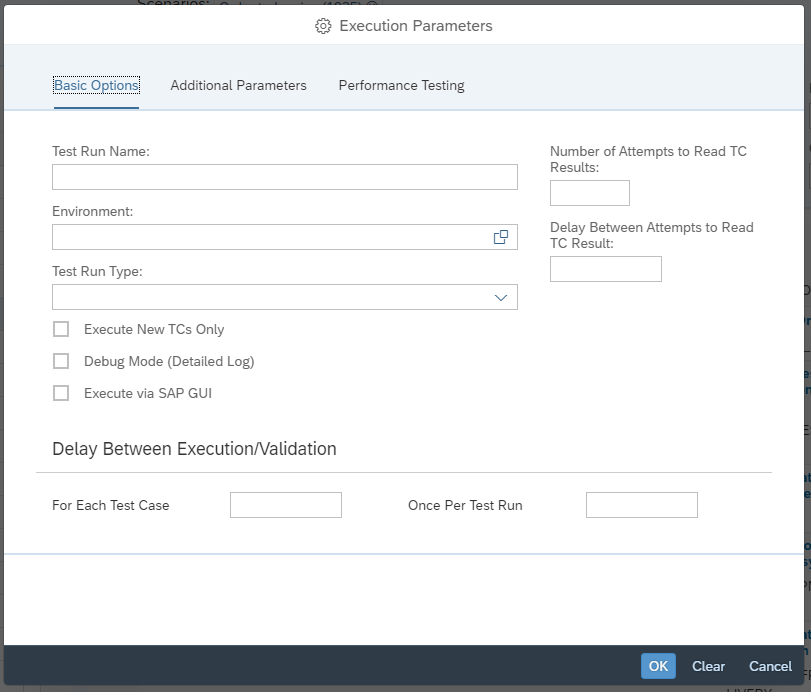Toggle Debug Mode (Detailed Log) checkbox
Image resolution: width=811 pixels, height=692 pixels.
61,361
